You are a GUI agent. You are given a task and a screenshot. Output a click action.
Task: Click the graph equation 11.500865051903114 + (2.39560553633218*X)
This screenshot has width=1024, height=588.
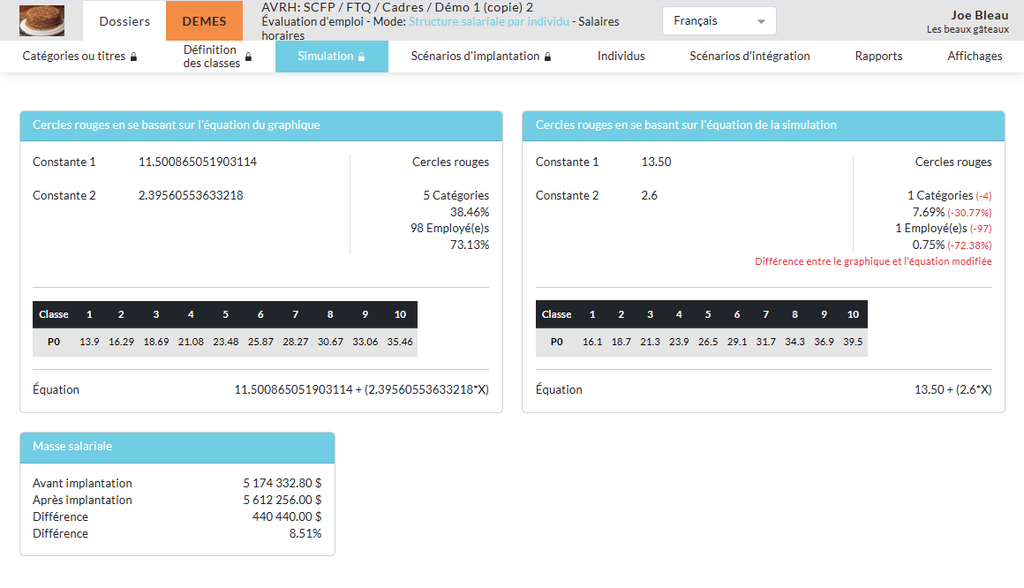(x=362, y=389)
